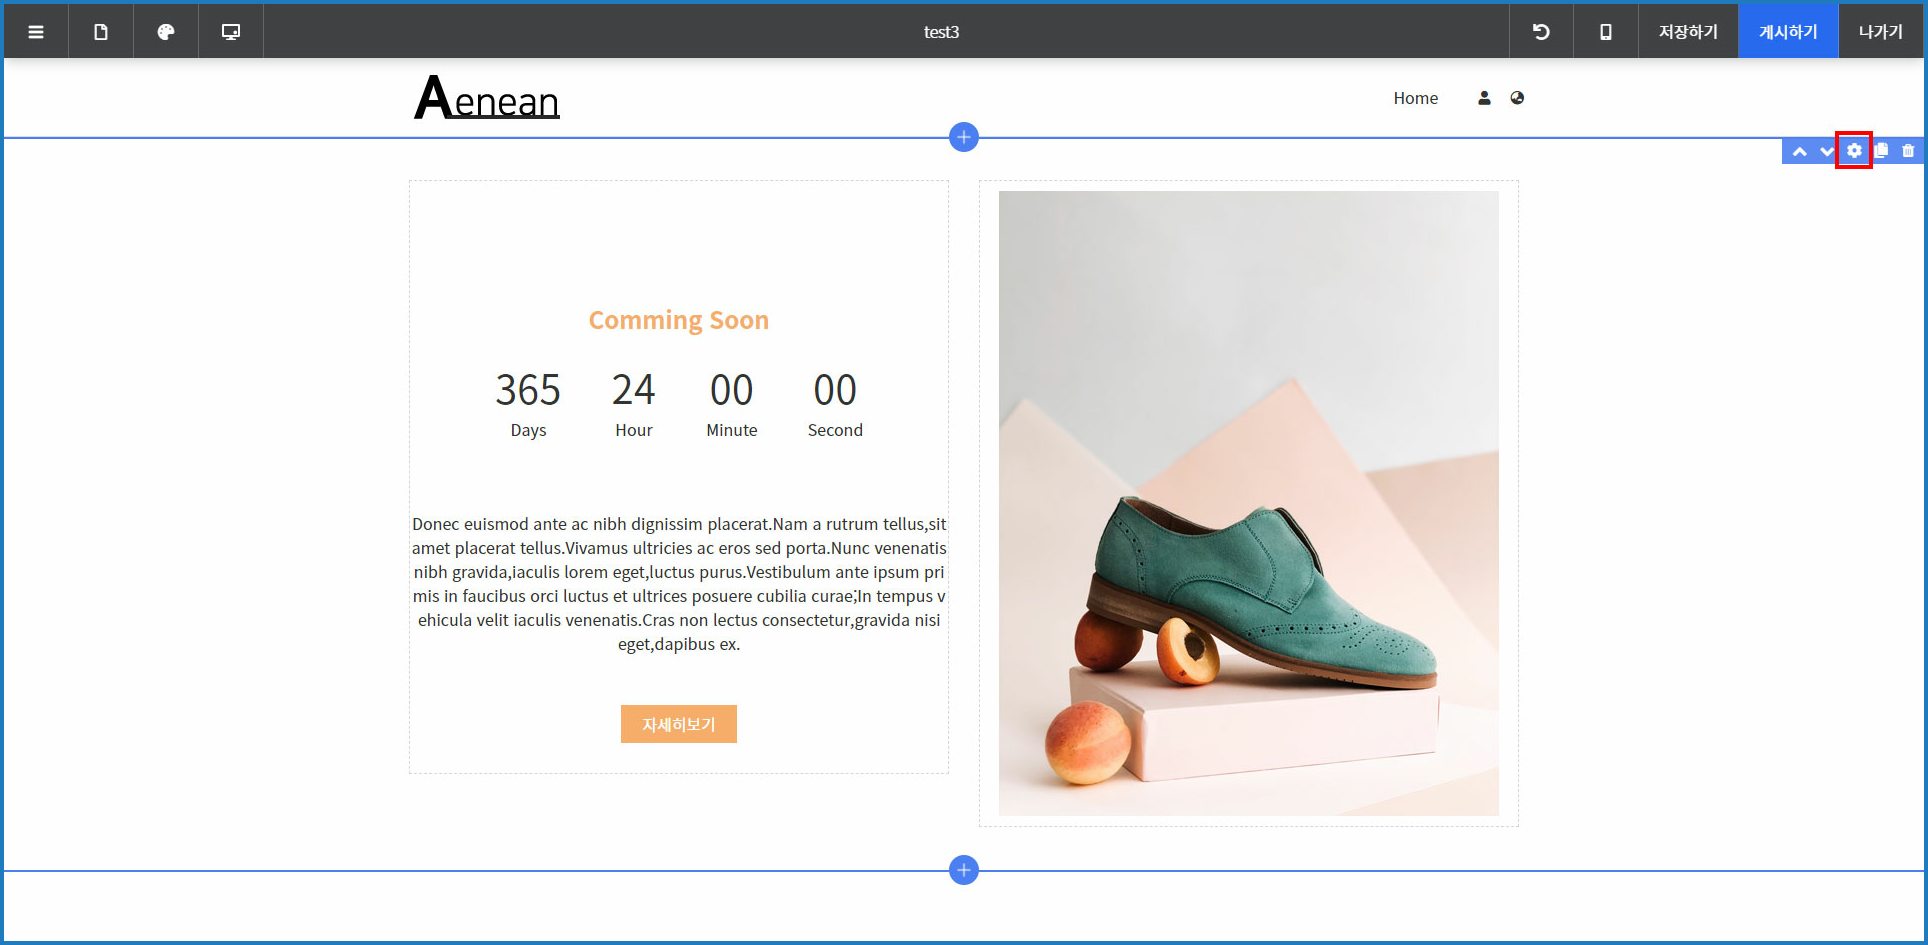Click the 저장하기 save button

click(x=1688, y=32)
